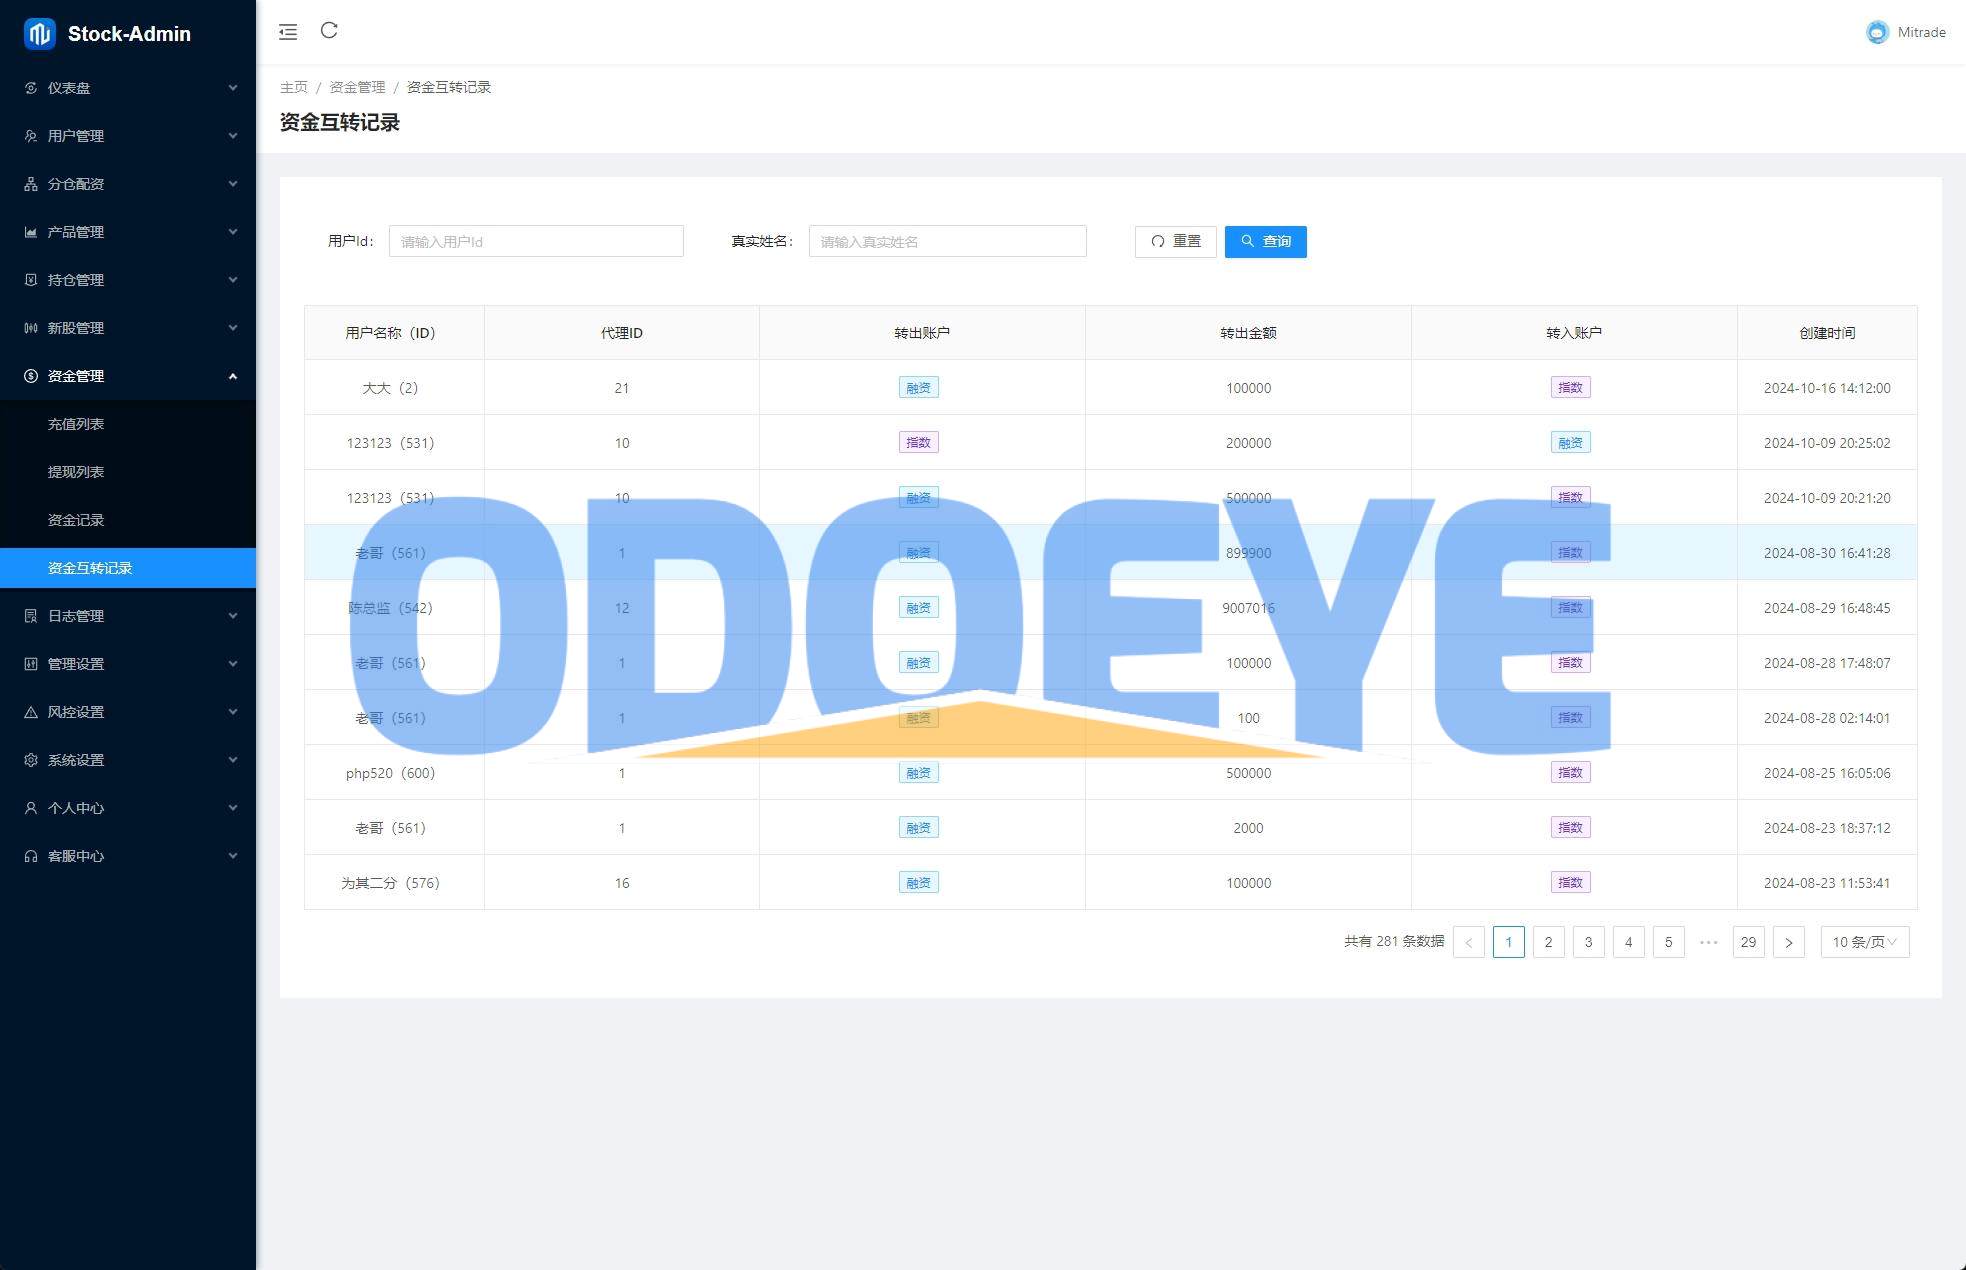
Task: Click the 新股管理 icon in sidebar
Action: [31, 328]
